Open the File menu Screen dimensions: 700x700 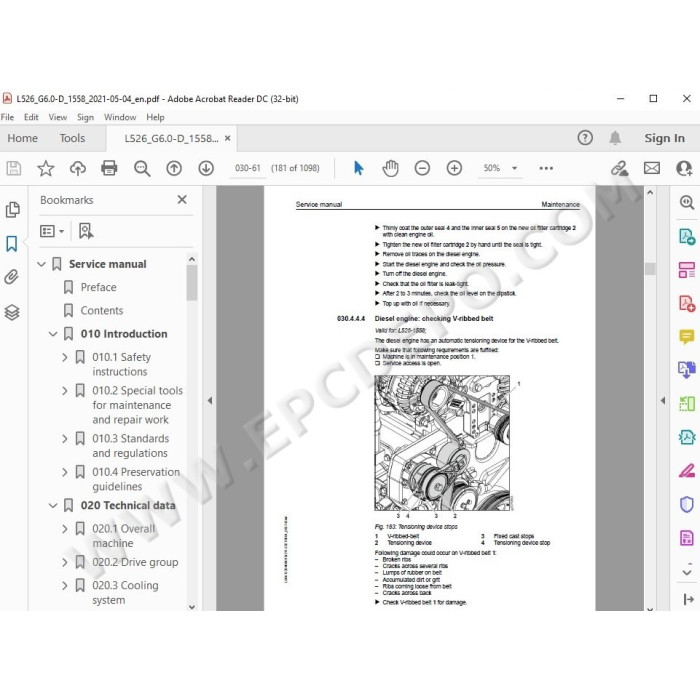8,117
